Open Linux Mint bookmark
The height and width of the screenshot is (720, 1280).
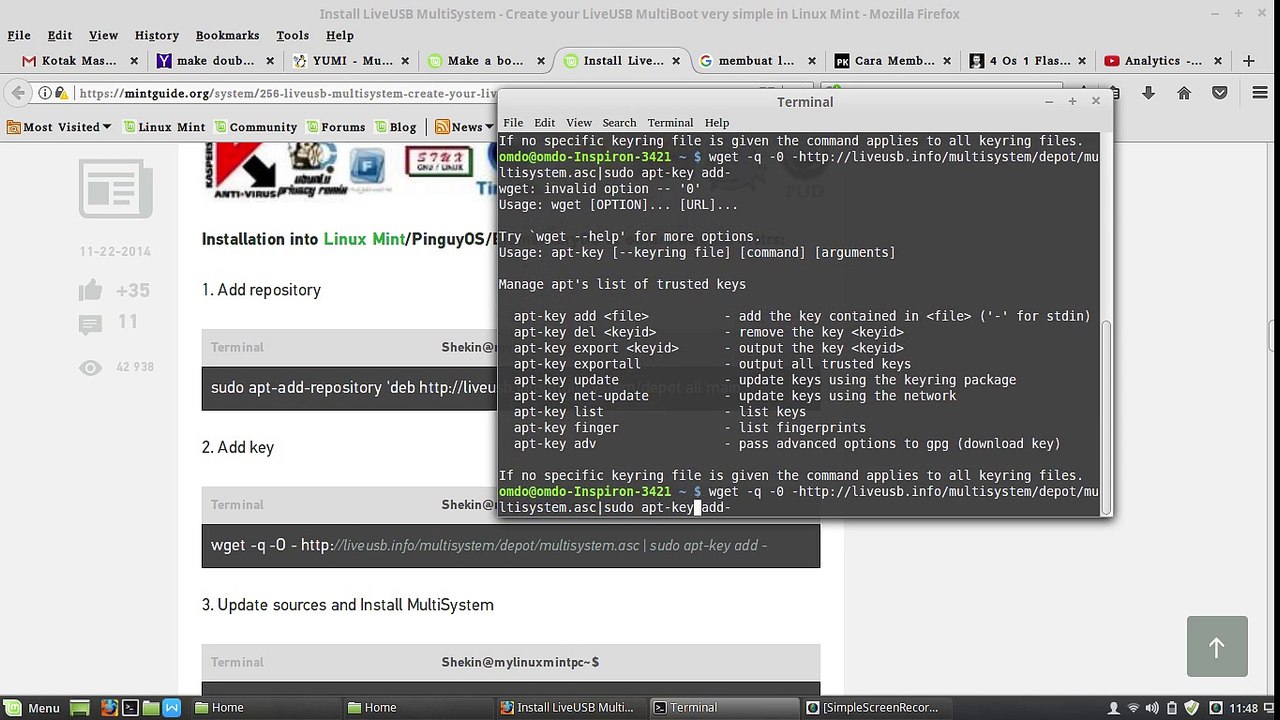[x=163, y=127]
